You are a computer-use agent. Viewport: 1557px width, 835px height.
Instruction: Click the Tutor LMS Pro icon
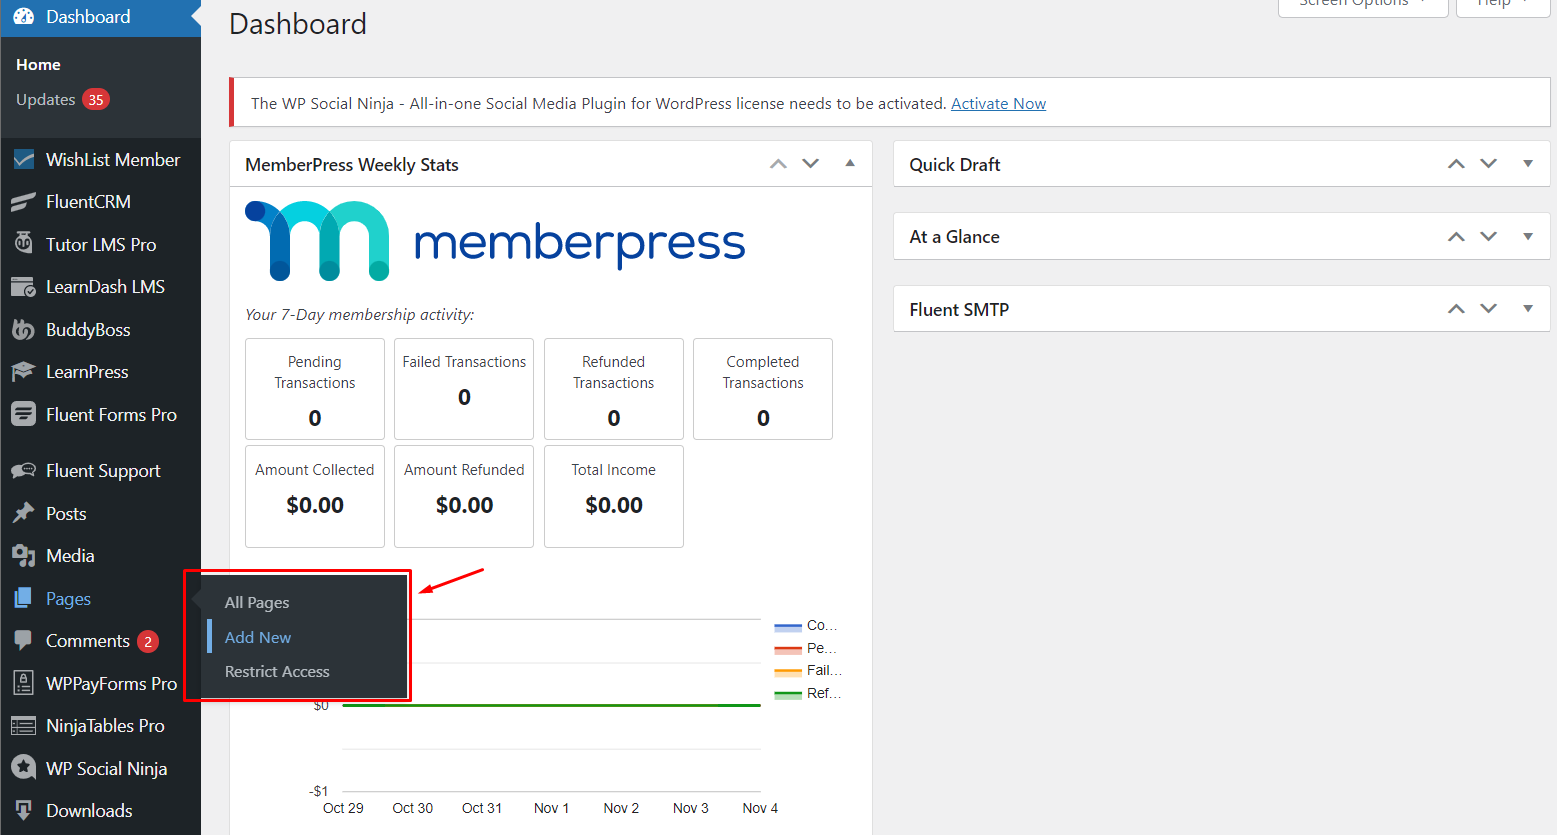tap(23, 244)
